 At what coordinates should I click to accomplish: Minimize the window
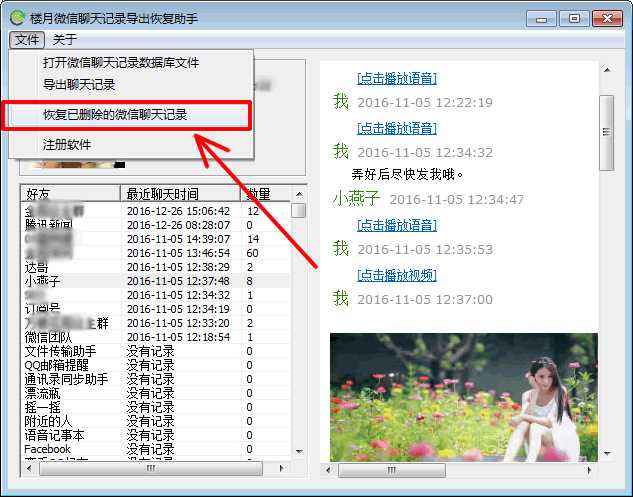[x=541, y=19]
